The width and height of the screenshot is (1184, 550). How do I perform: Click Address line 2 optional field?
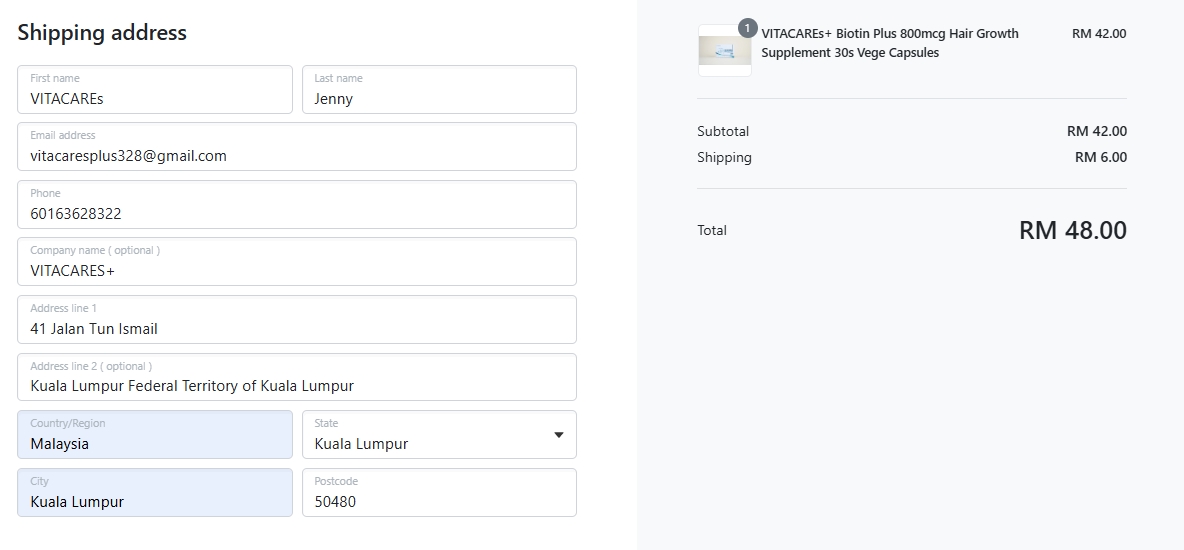click(297, 377)
